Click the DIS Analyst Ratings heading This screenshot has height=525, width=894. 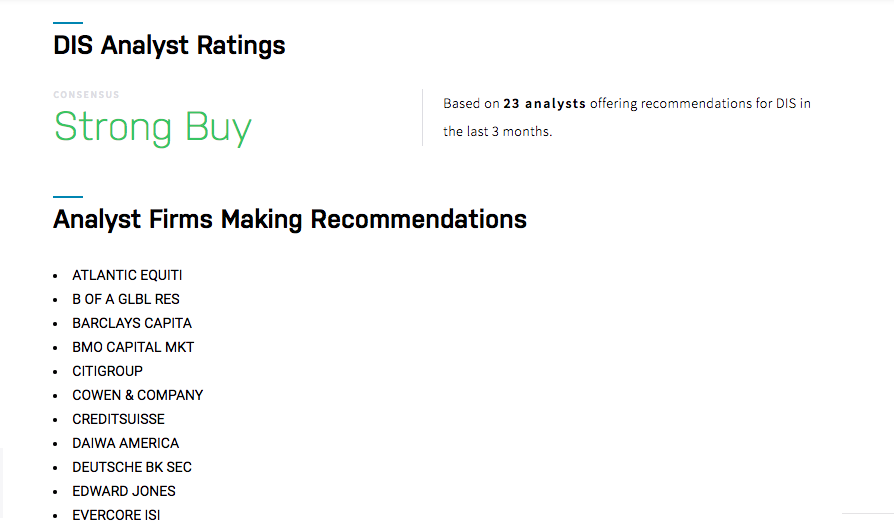pos(169,46)
